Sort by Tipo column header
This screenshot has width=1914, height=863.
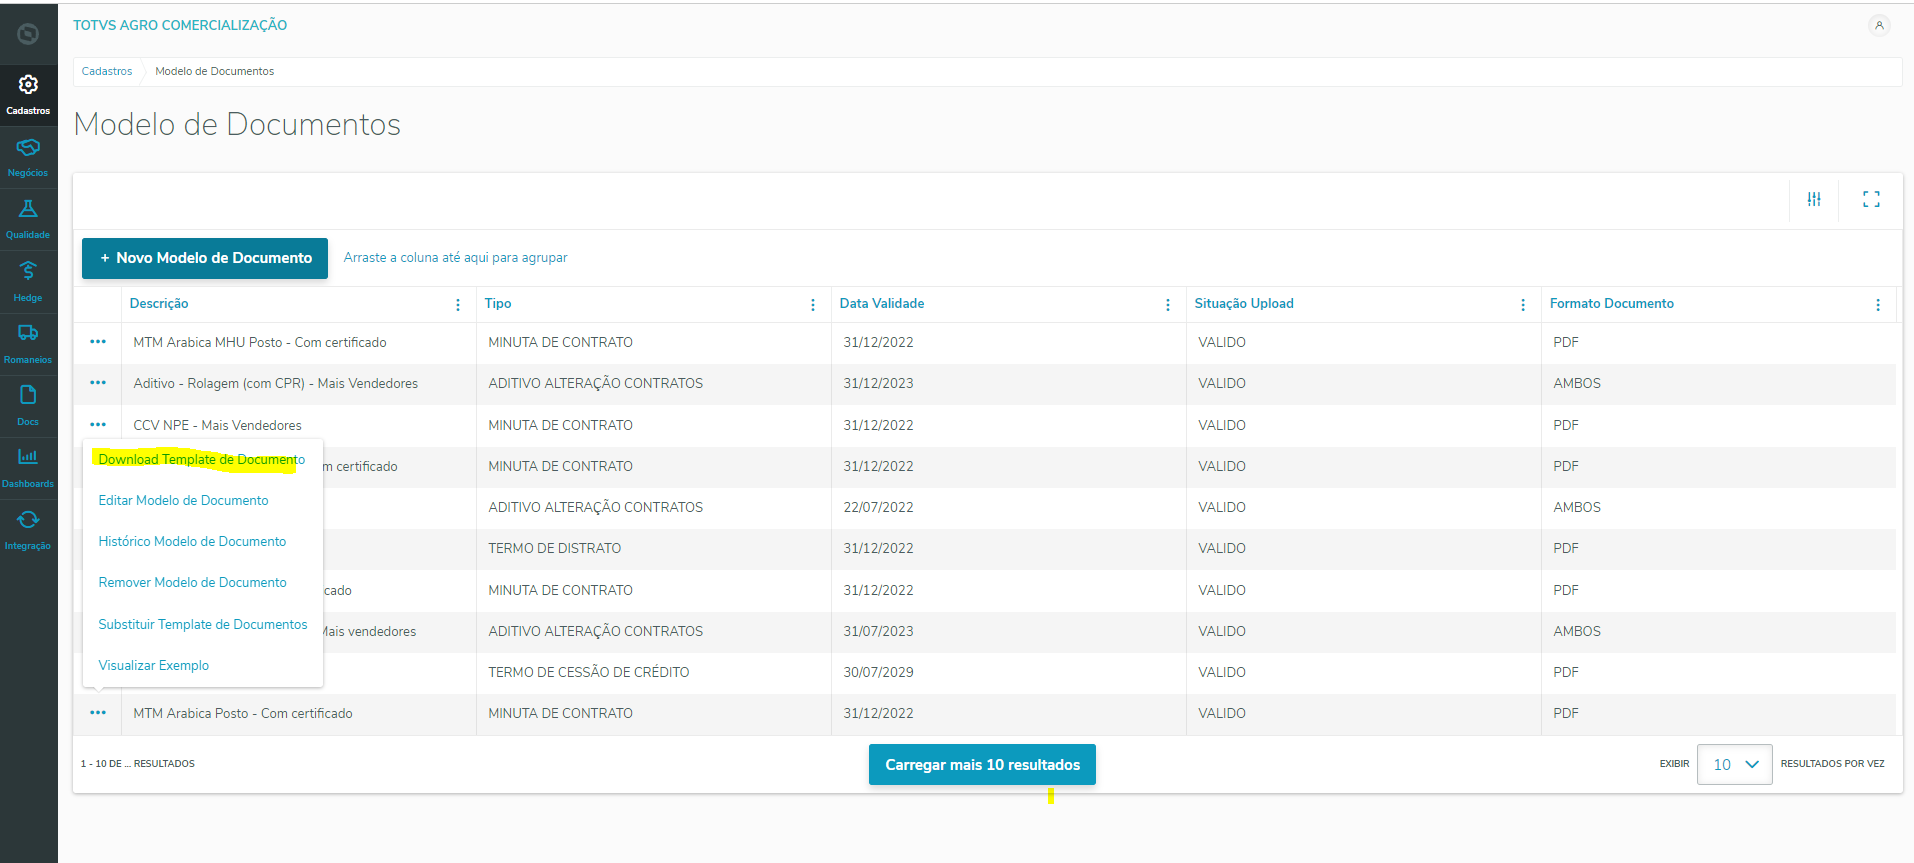pos(498,303)
